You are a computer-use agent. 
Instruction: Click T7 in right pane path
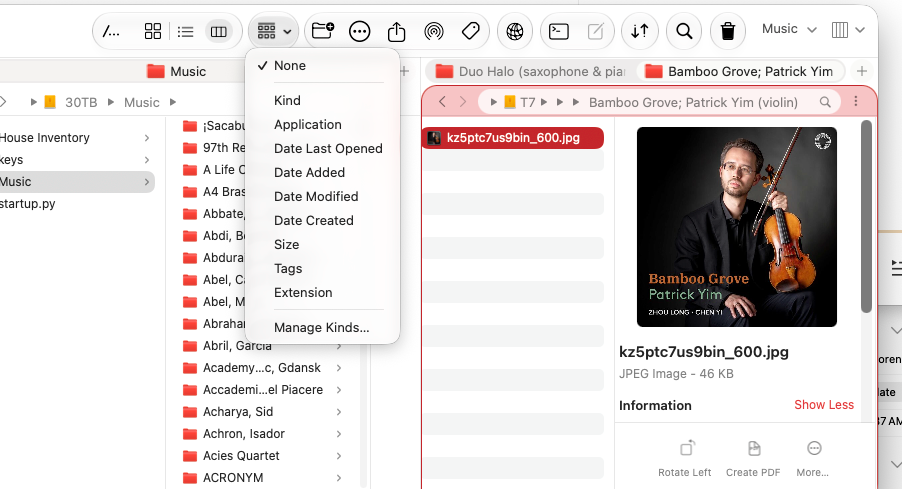(521, 102)
